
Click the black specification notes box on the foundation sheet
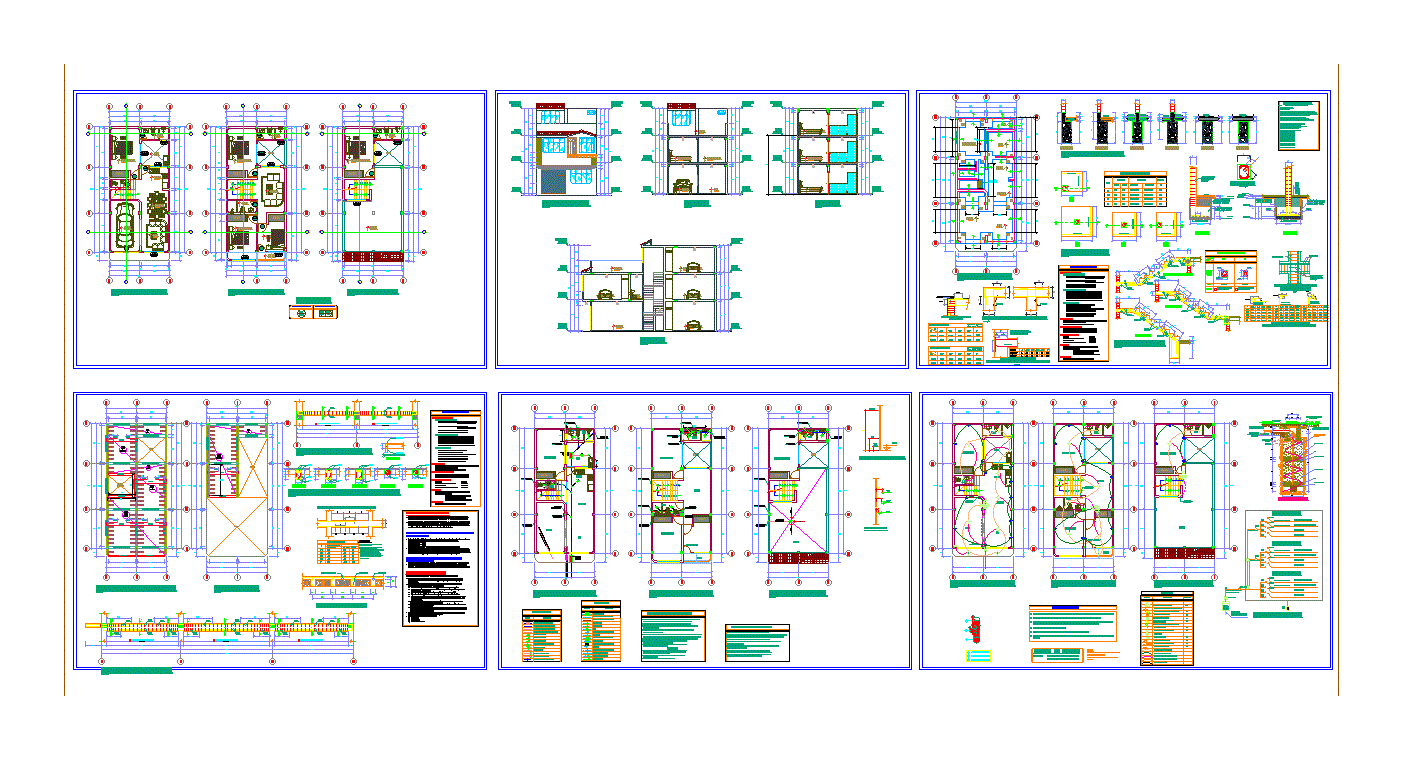point(1084,312)
